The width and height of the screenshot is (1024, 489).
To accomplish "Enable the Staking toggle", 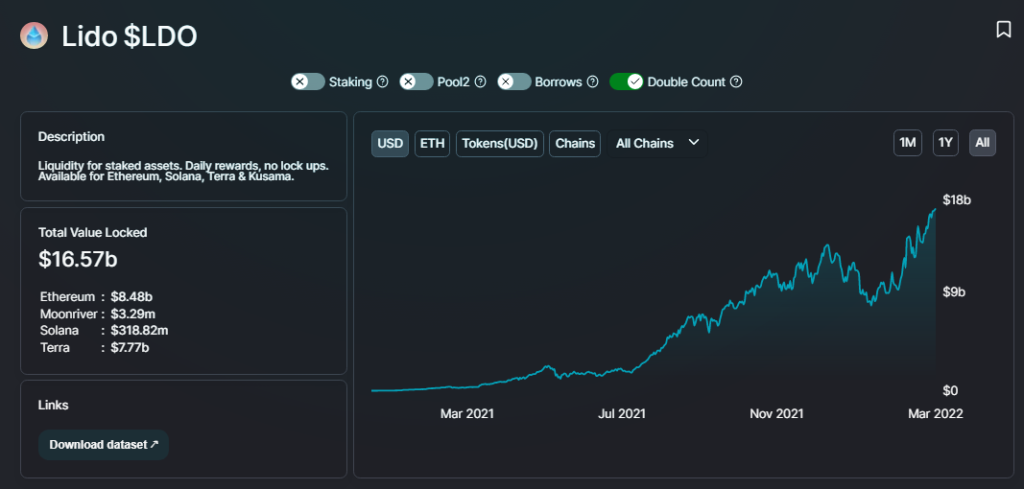I will tap(308, 82).
